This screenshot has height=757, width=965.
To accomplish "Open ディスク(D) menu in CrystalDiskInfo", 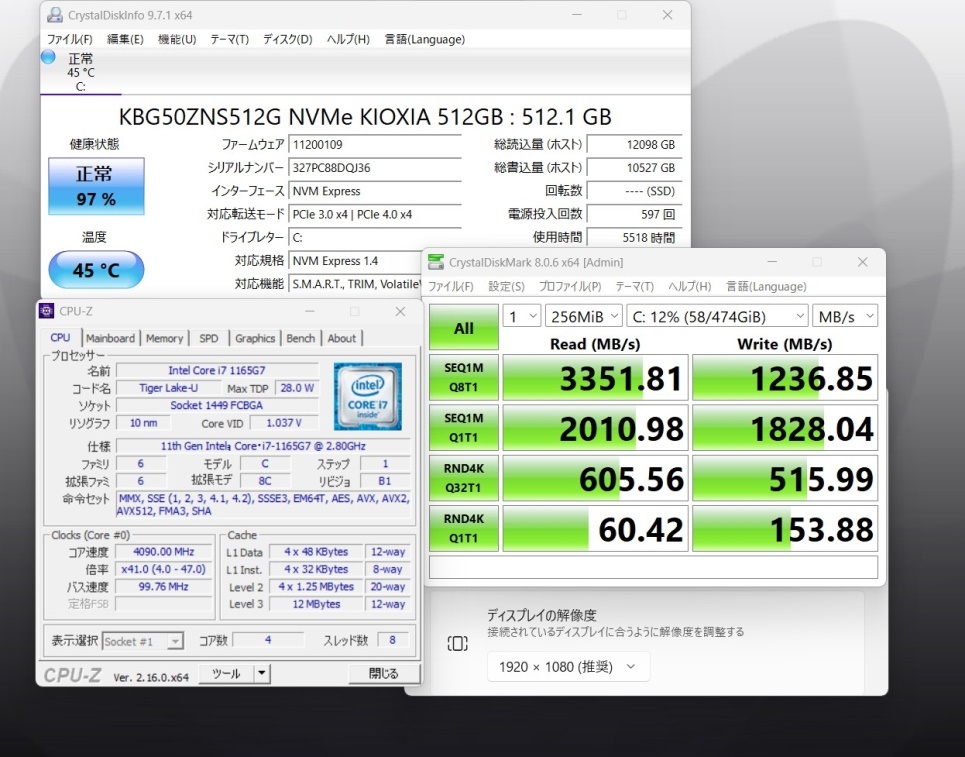I will pyautogui.click(x=287, y=39).
